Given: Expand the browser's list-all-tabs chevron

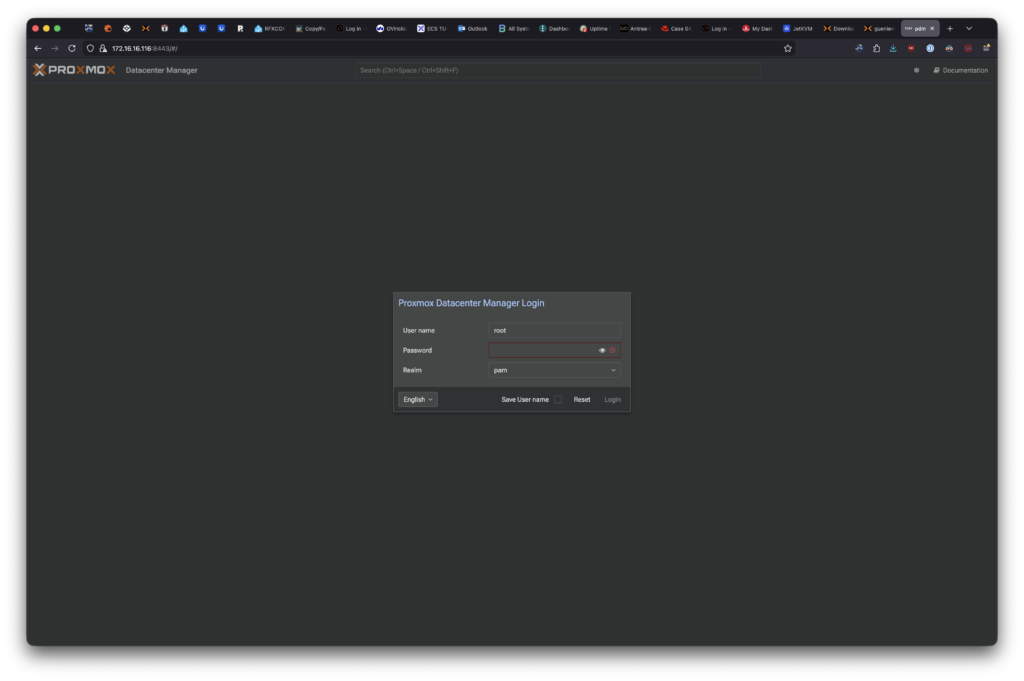Looking at the screenshot, I should tap(968, 28).
